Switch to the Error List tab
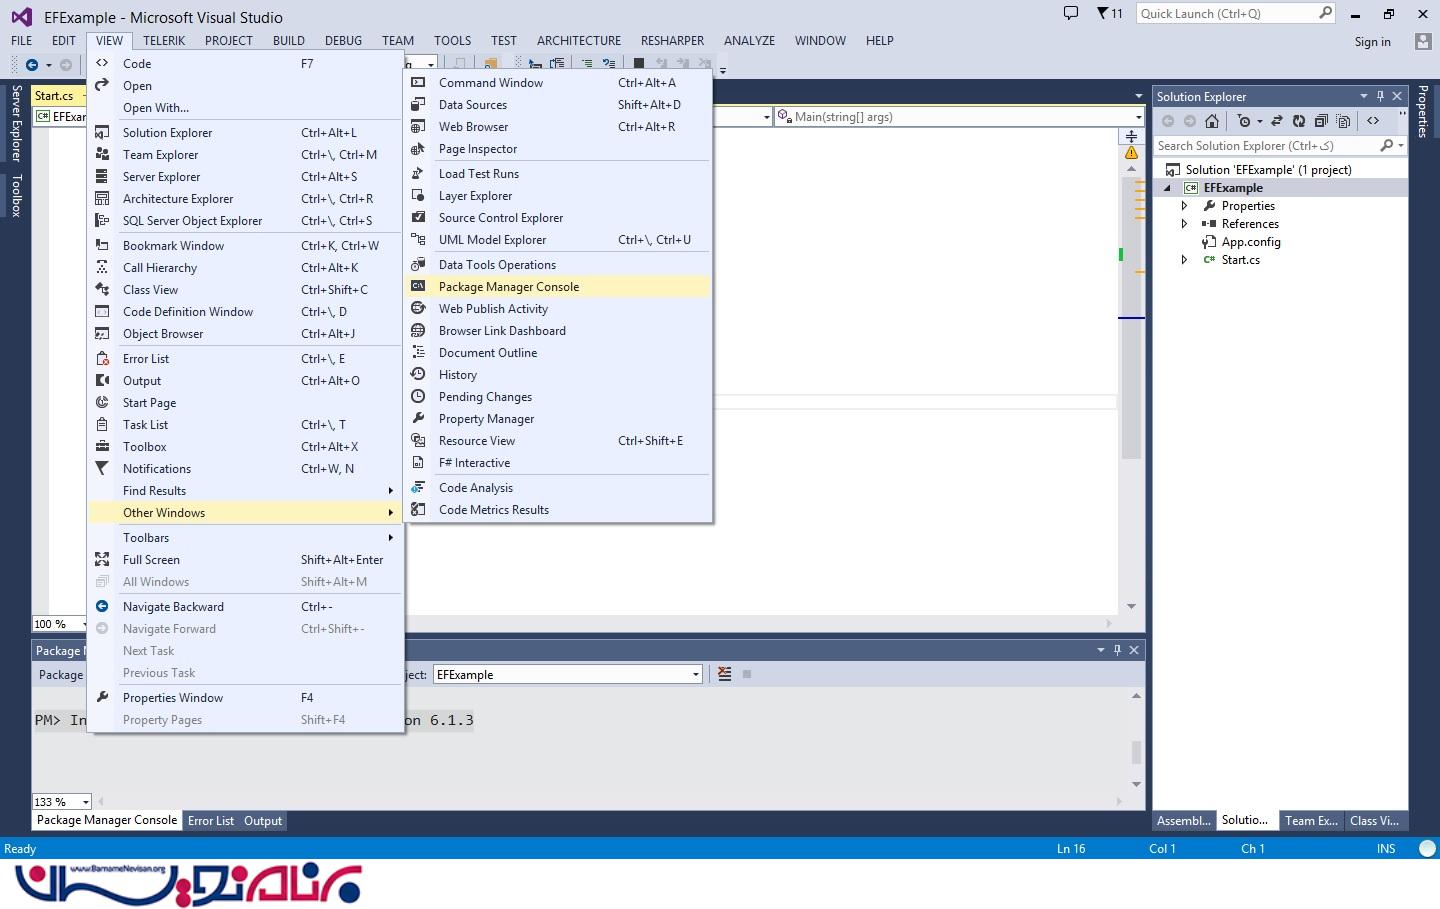This screenshot has height=909, width=1440. click(210, 821)
